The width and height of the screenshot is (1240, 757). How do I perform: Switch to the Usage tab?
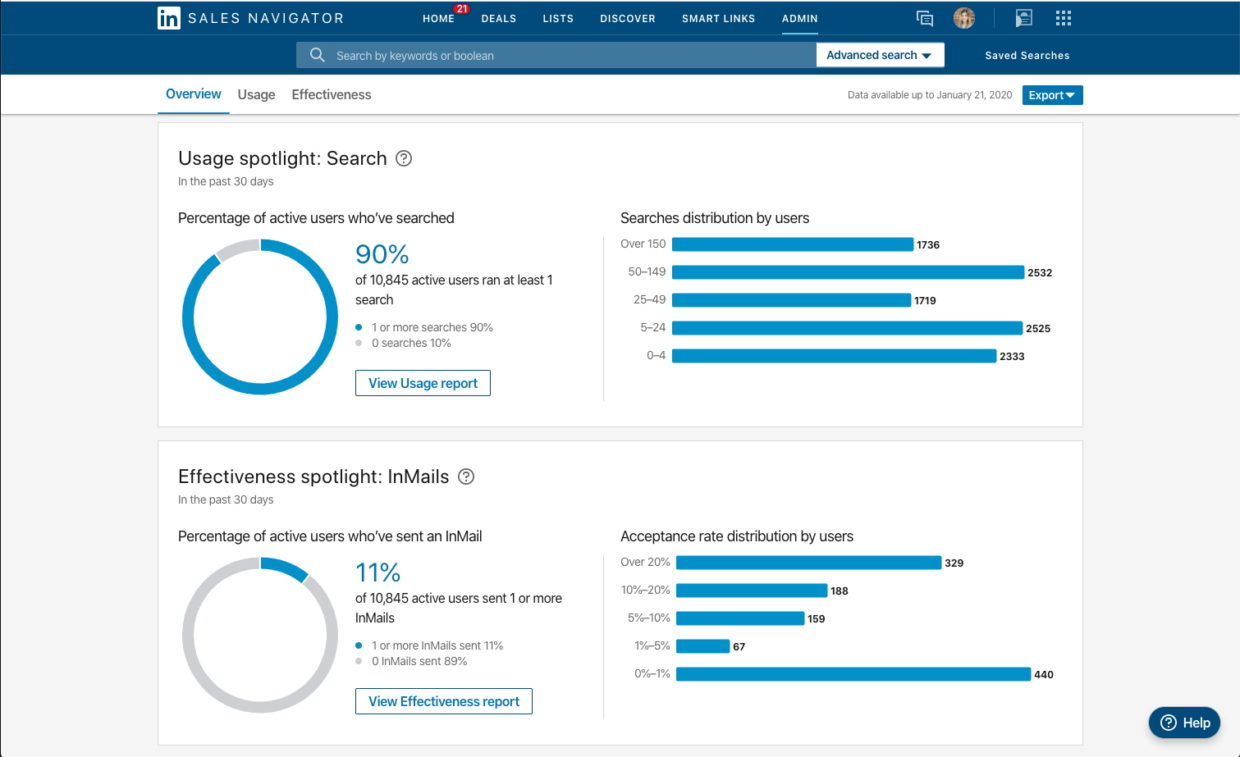click(256, 93)
